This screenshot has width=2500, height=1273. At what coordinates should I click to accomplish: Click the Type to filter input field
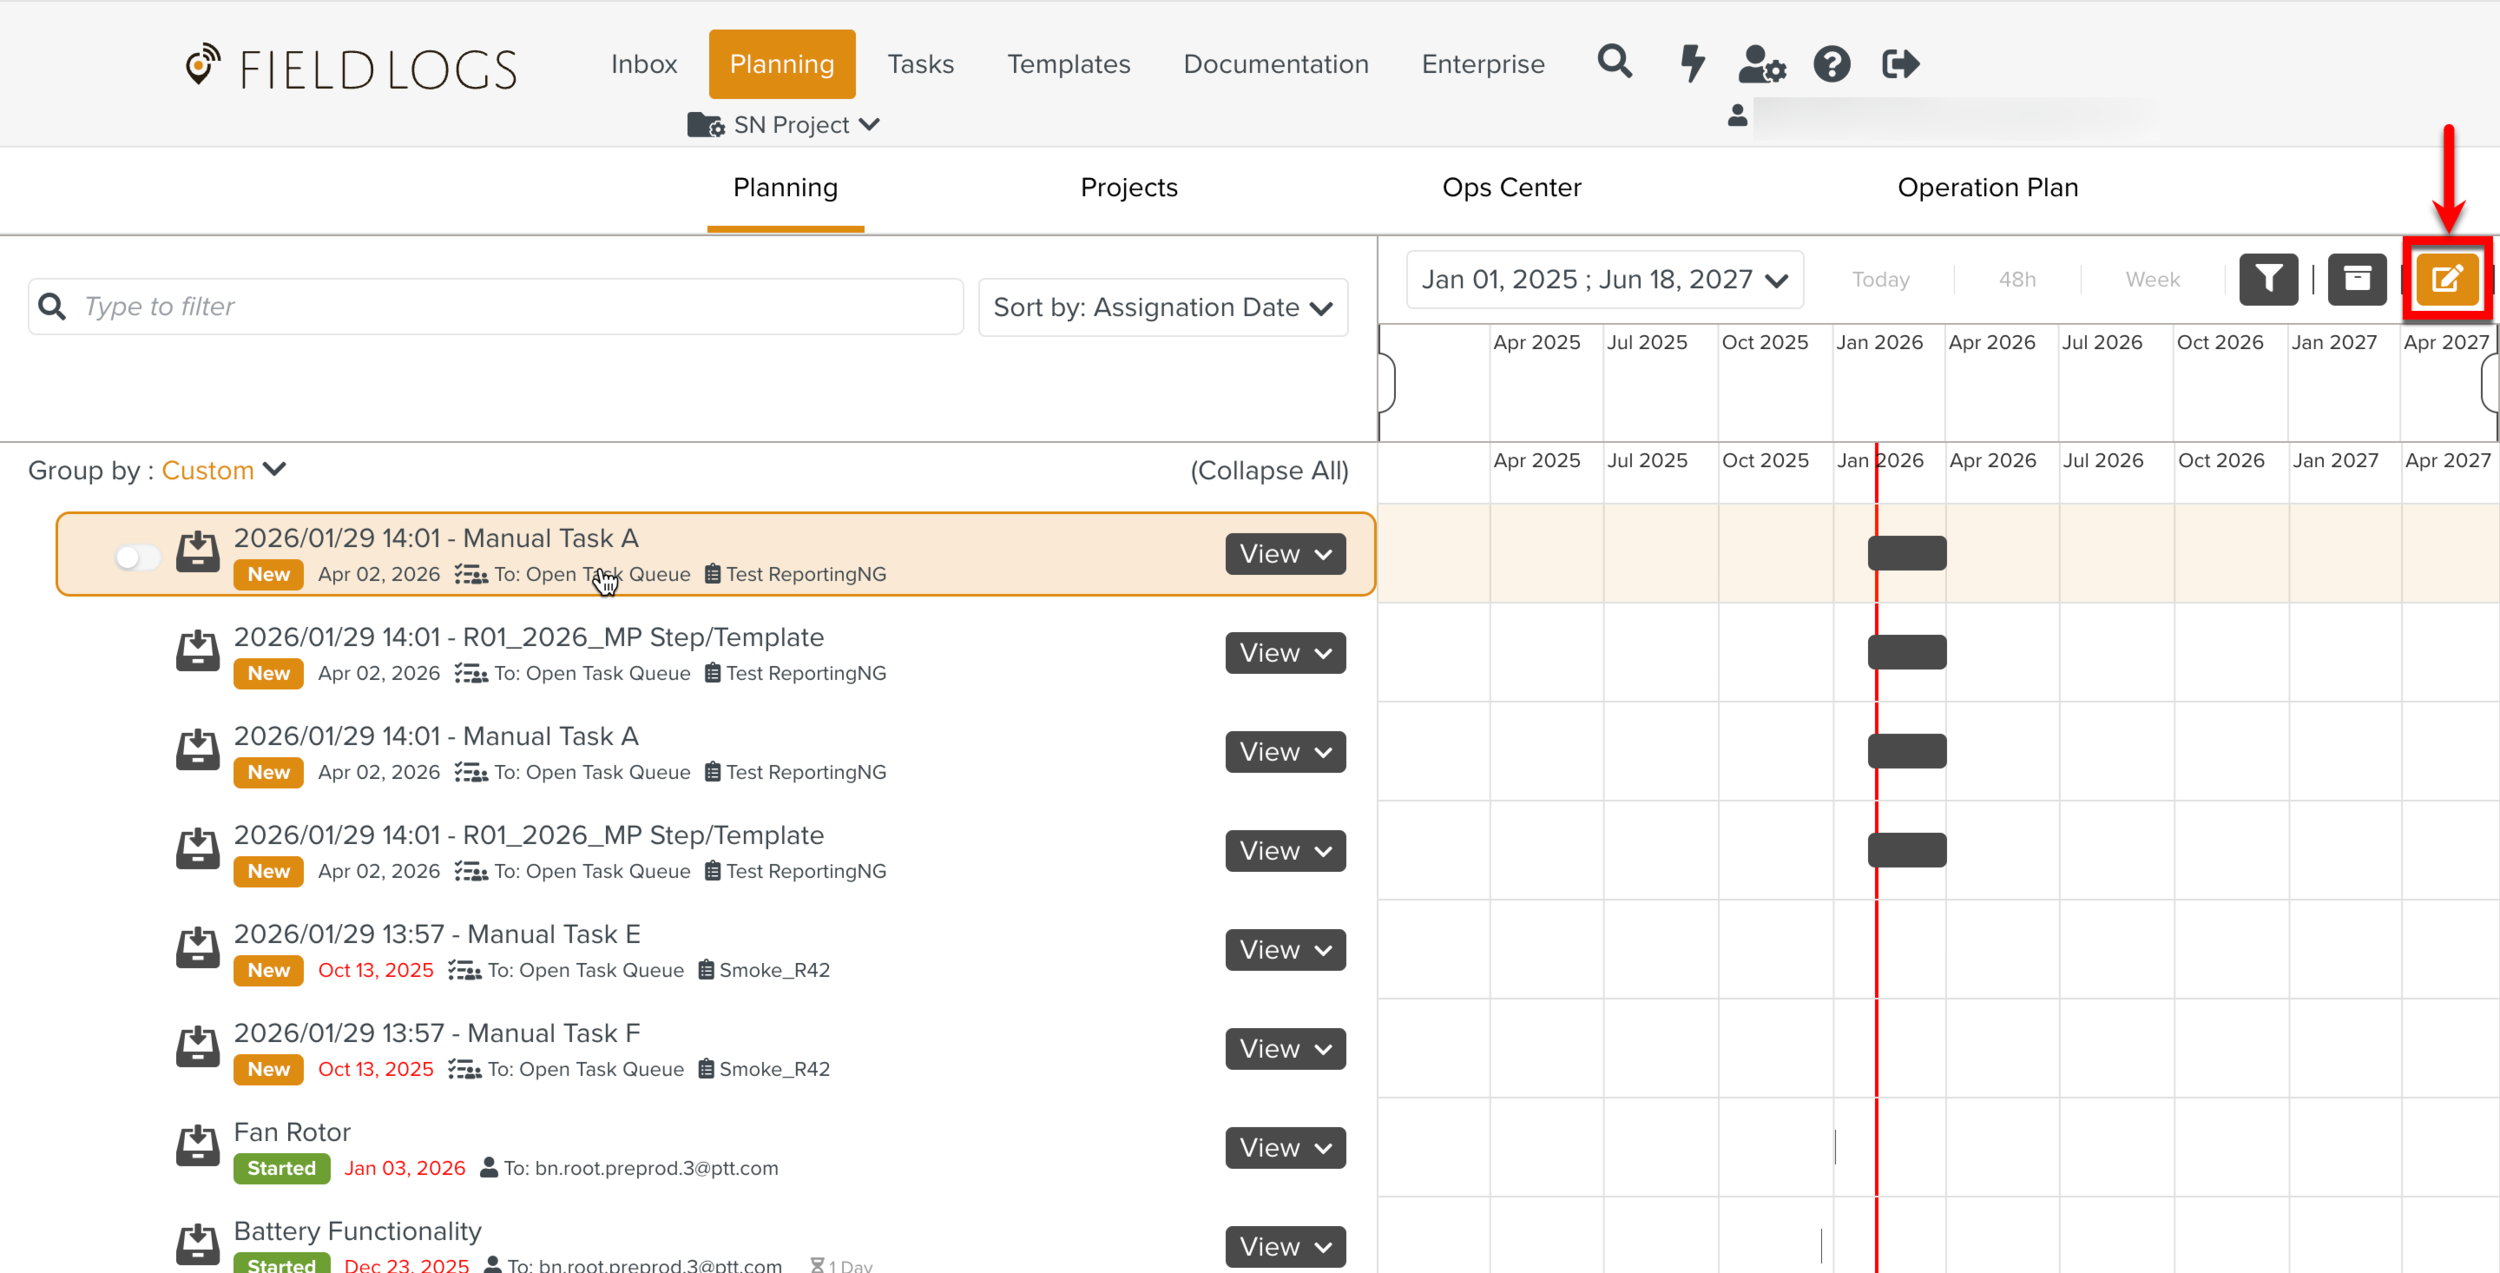pyautogui.click(x=500, y=307)
